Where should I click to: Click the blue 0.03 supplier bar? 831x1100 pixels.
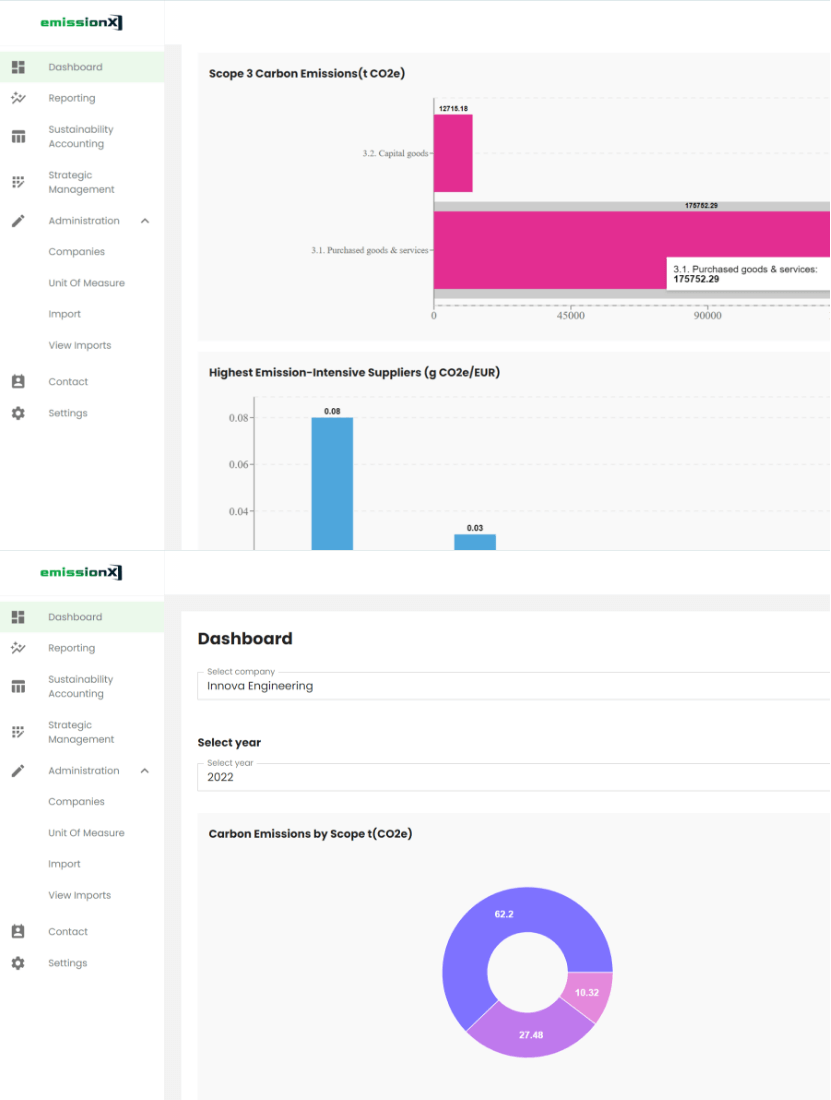[x=475, y=542]
